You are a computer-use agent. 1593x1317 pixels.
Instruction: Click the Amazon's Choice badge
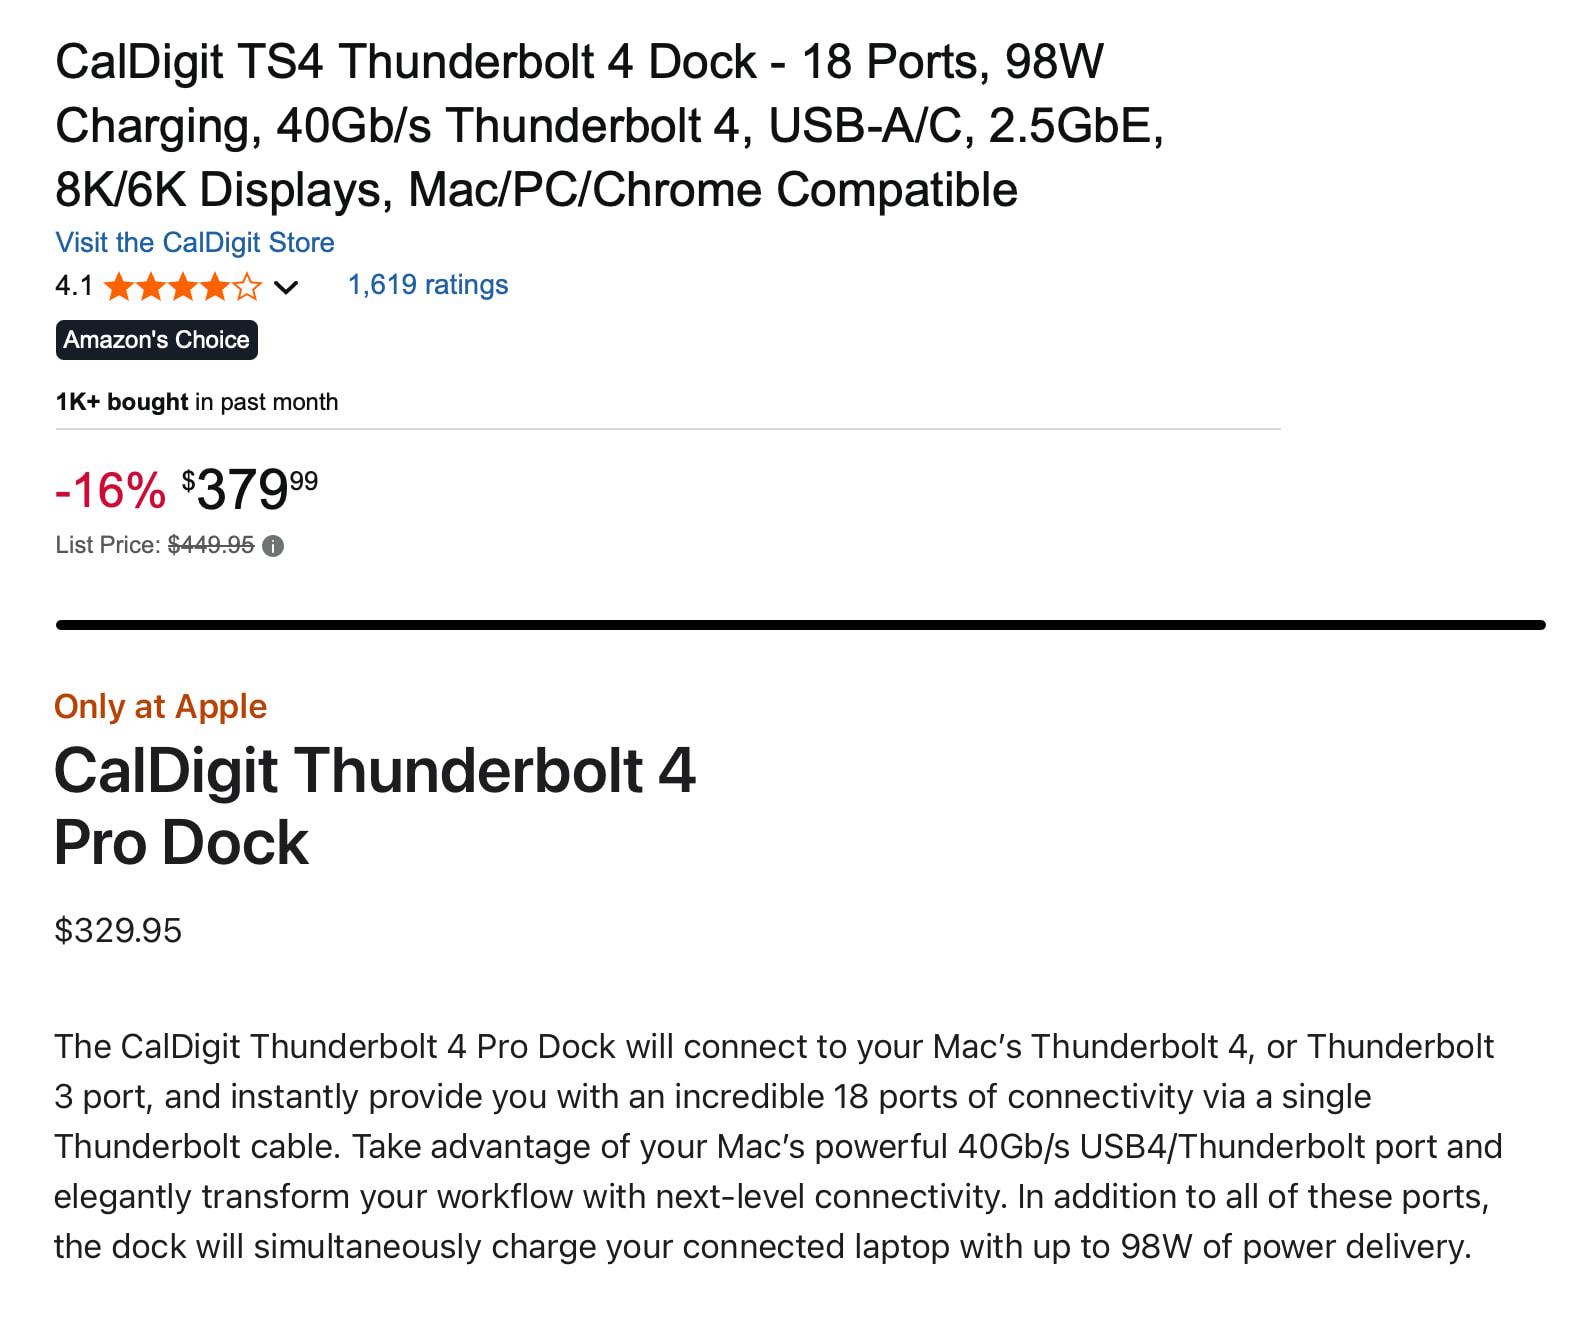pyautogui.click(x=156, y=340)
